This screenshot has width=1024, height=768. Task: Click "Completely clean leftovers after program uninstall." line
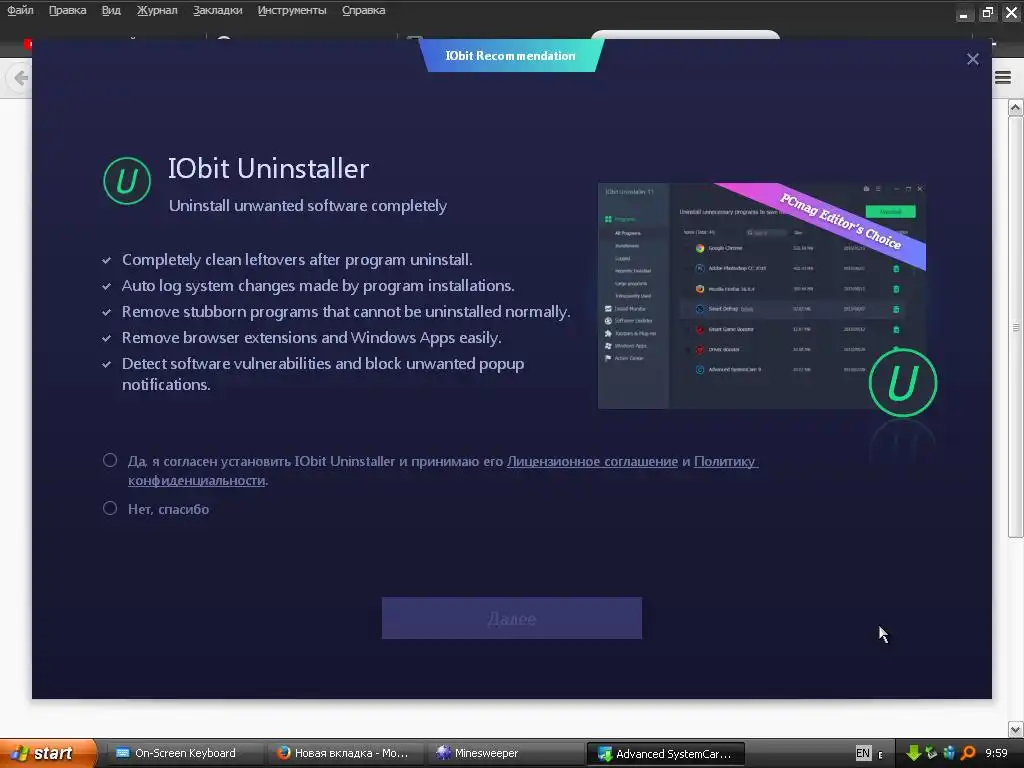click(x=297, y=259)
